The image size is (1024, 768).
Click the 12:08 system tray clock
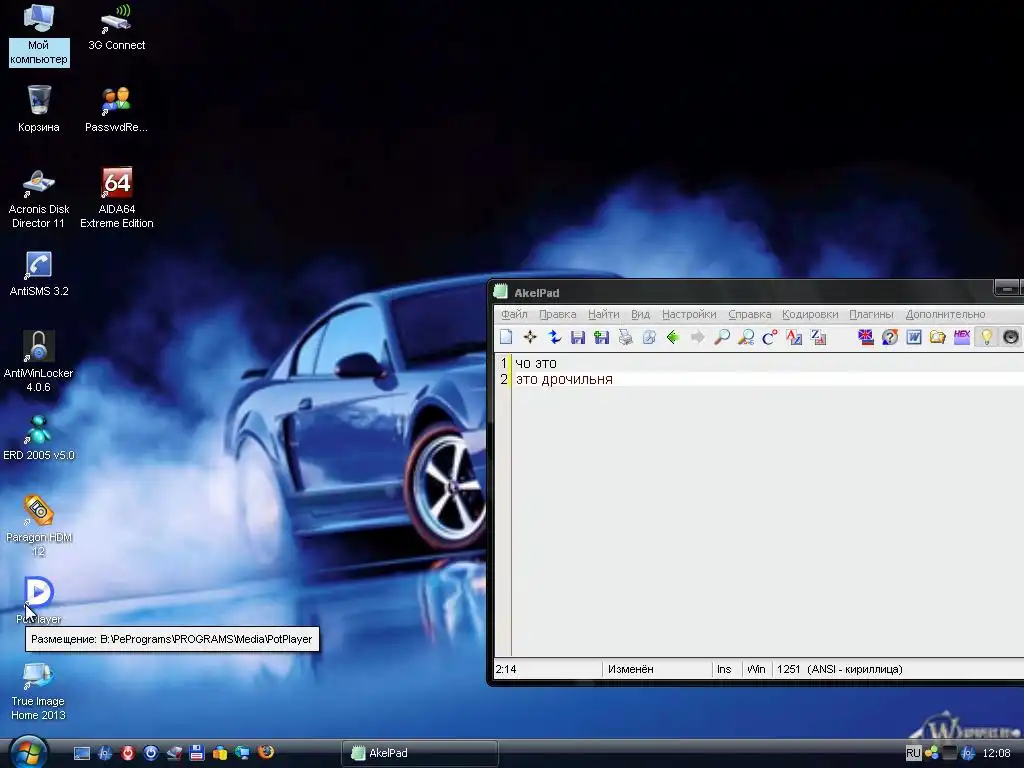(x=996, y=753)
